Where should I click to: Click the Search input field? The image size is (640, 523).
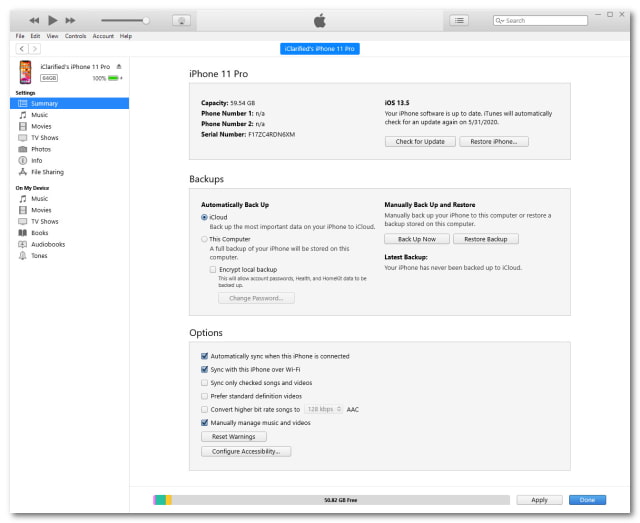540,20
